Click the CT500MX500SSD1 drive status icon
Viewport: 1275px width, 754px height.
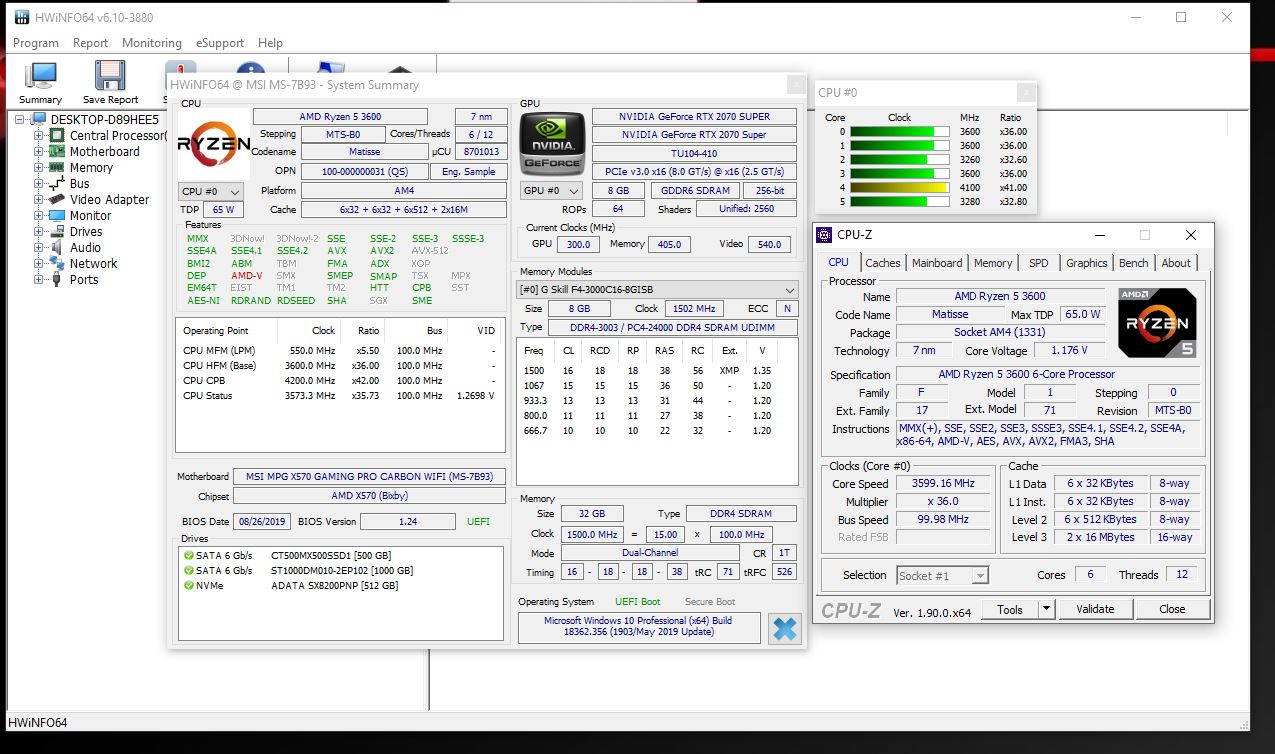(x=188, y=555)
